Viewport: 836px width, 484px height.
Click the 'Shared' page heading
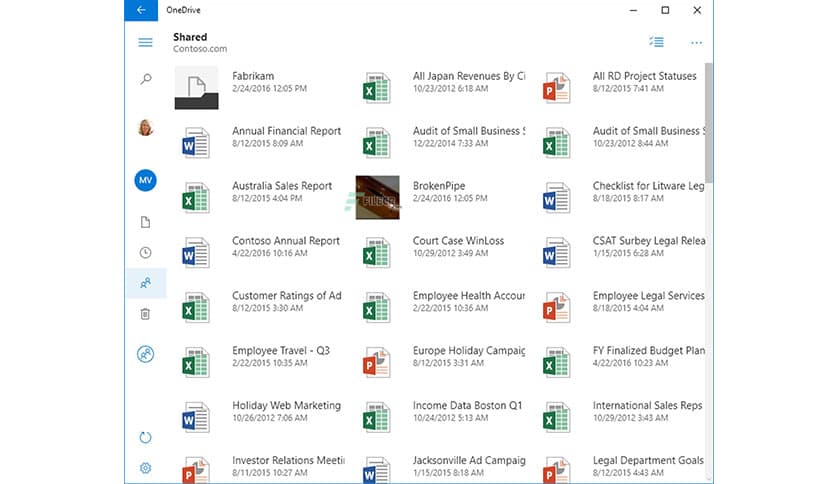pyautogui.click(x=190, y=37)
